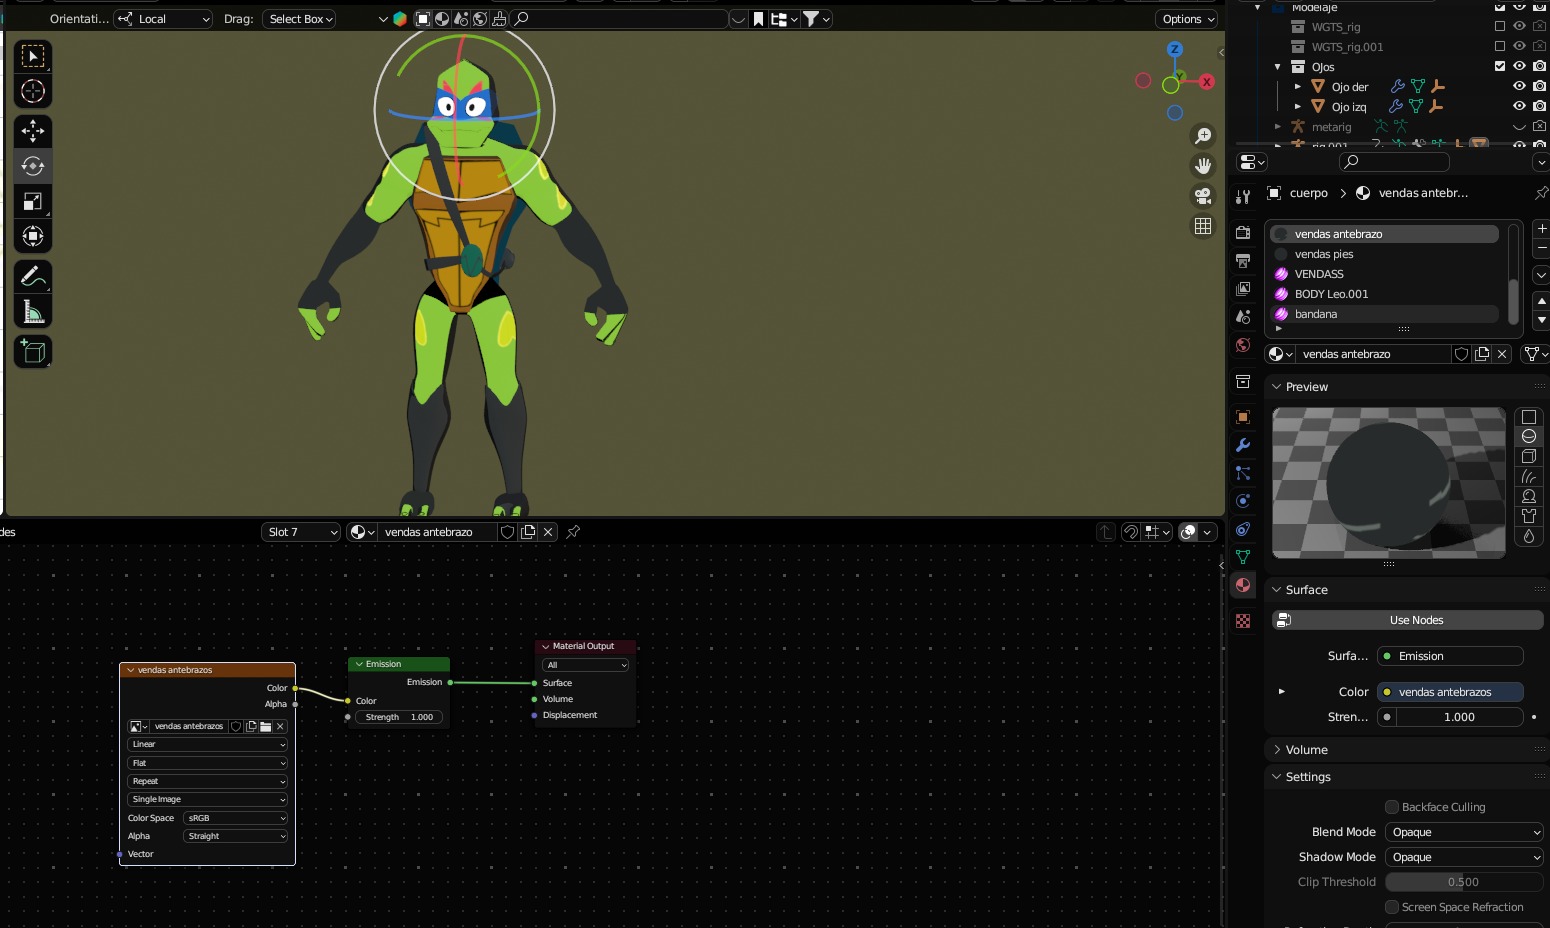The width and height of the screenshot is (1550, 928).
Task: Choose the Rotate tool
Action: coord(33,166)
